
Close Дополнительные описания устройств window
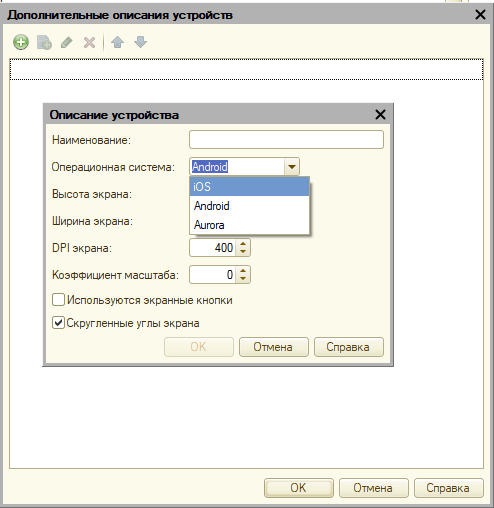pos(480,15)
